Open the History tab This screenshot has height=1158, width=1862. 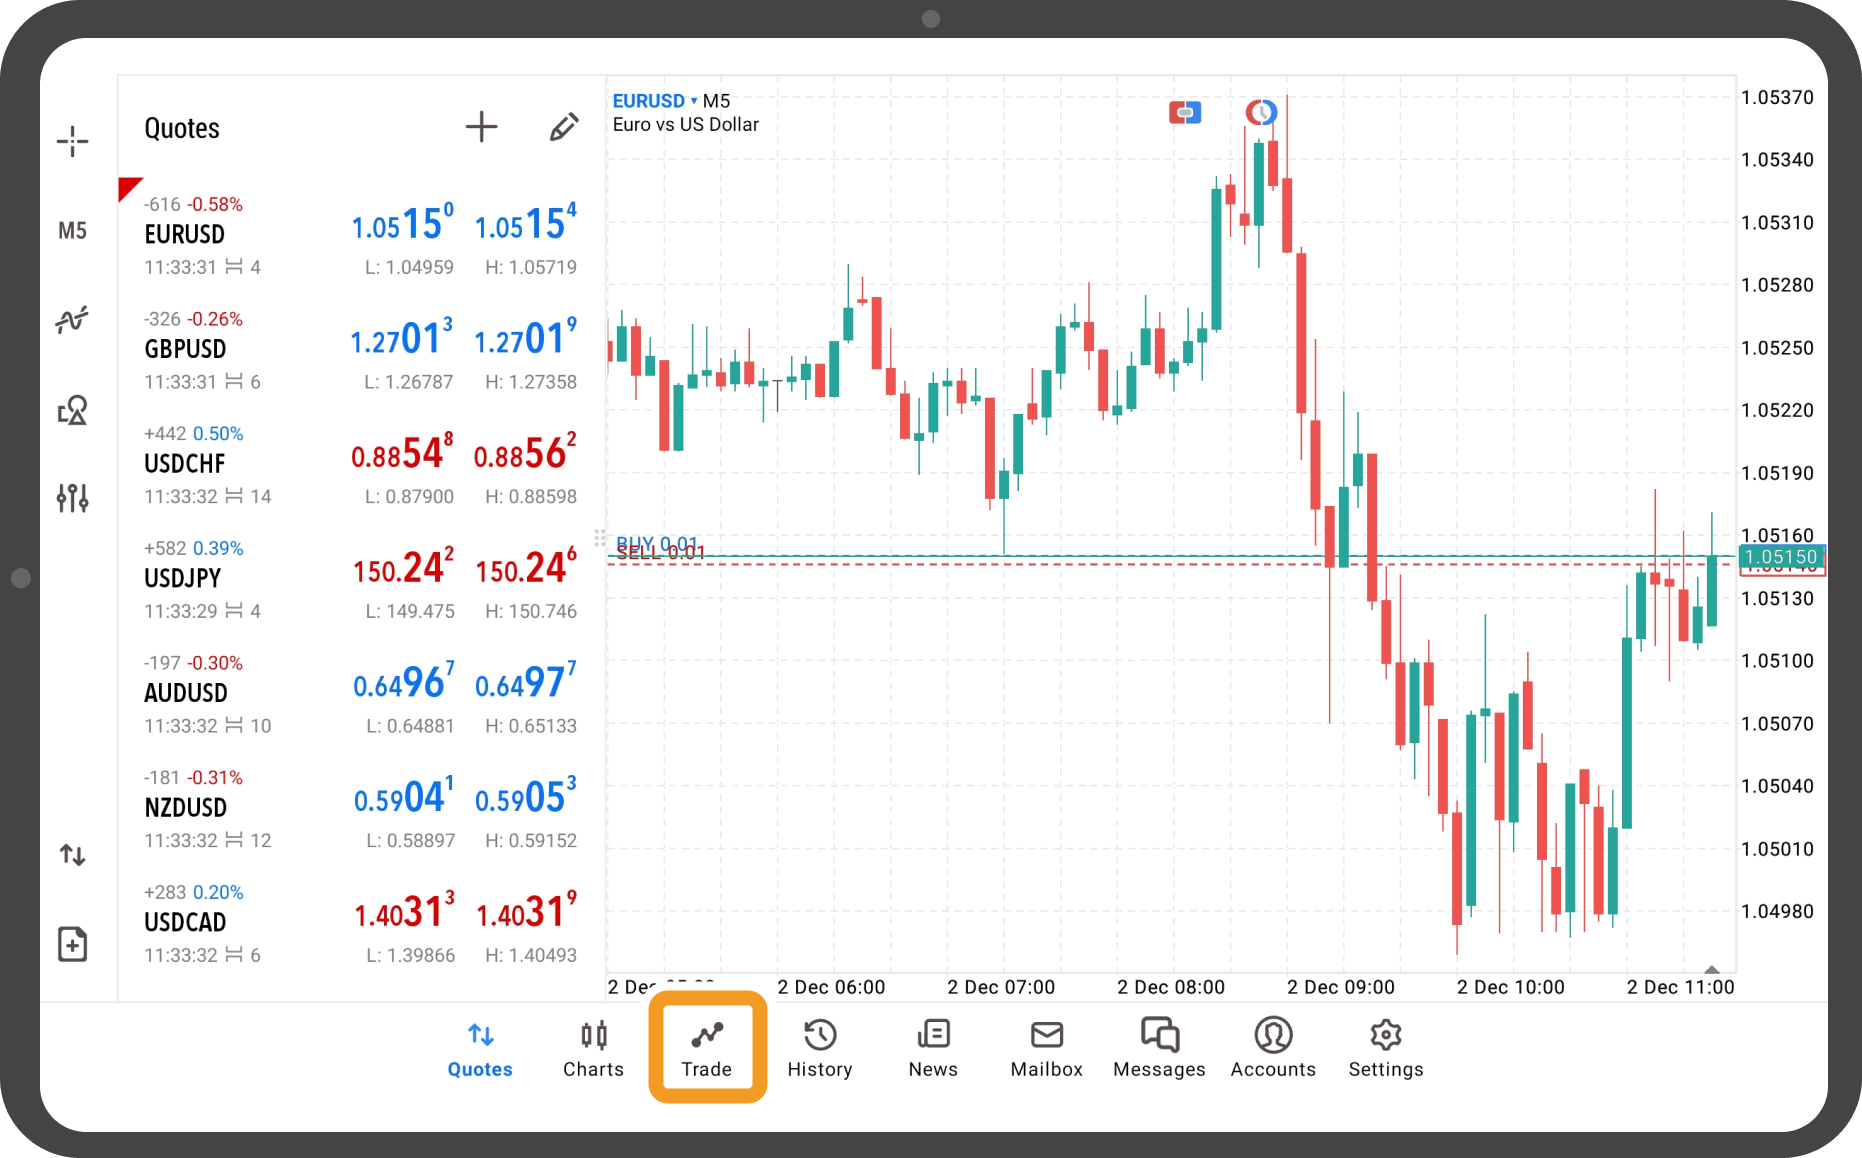point(820,1048)
